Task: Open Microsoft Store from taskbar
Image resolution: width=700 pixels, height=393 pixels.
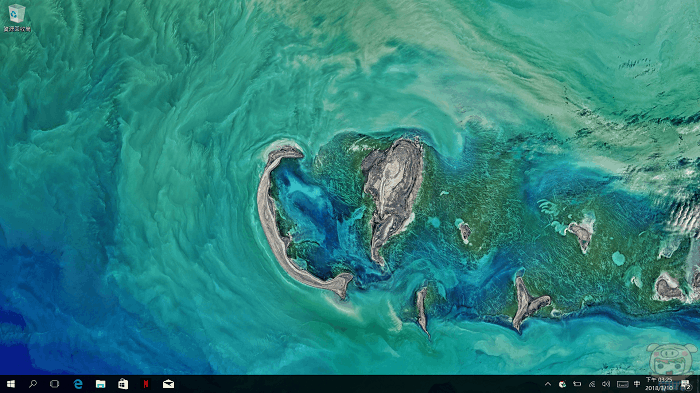Action: (x=123, y=384)
